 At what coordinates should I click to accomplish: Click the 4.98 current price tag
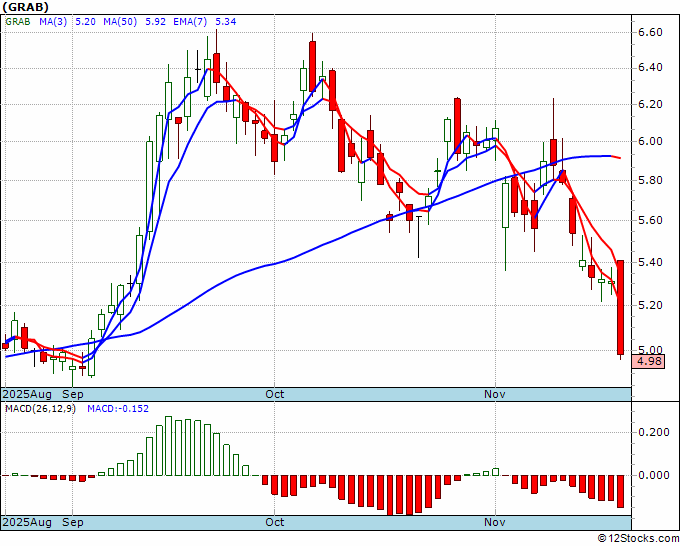coord(649,361)
